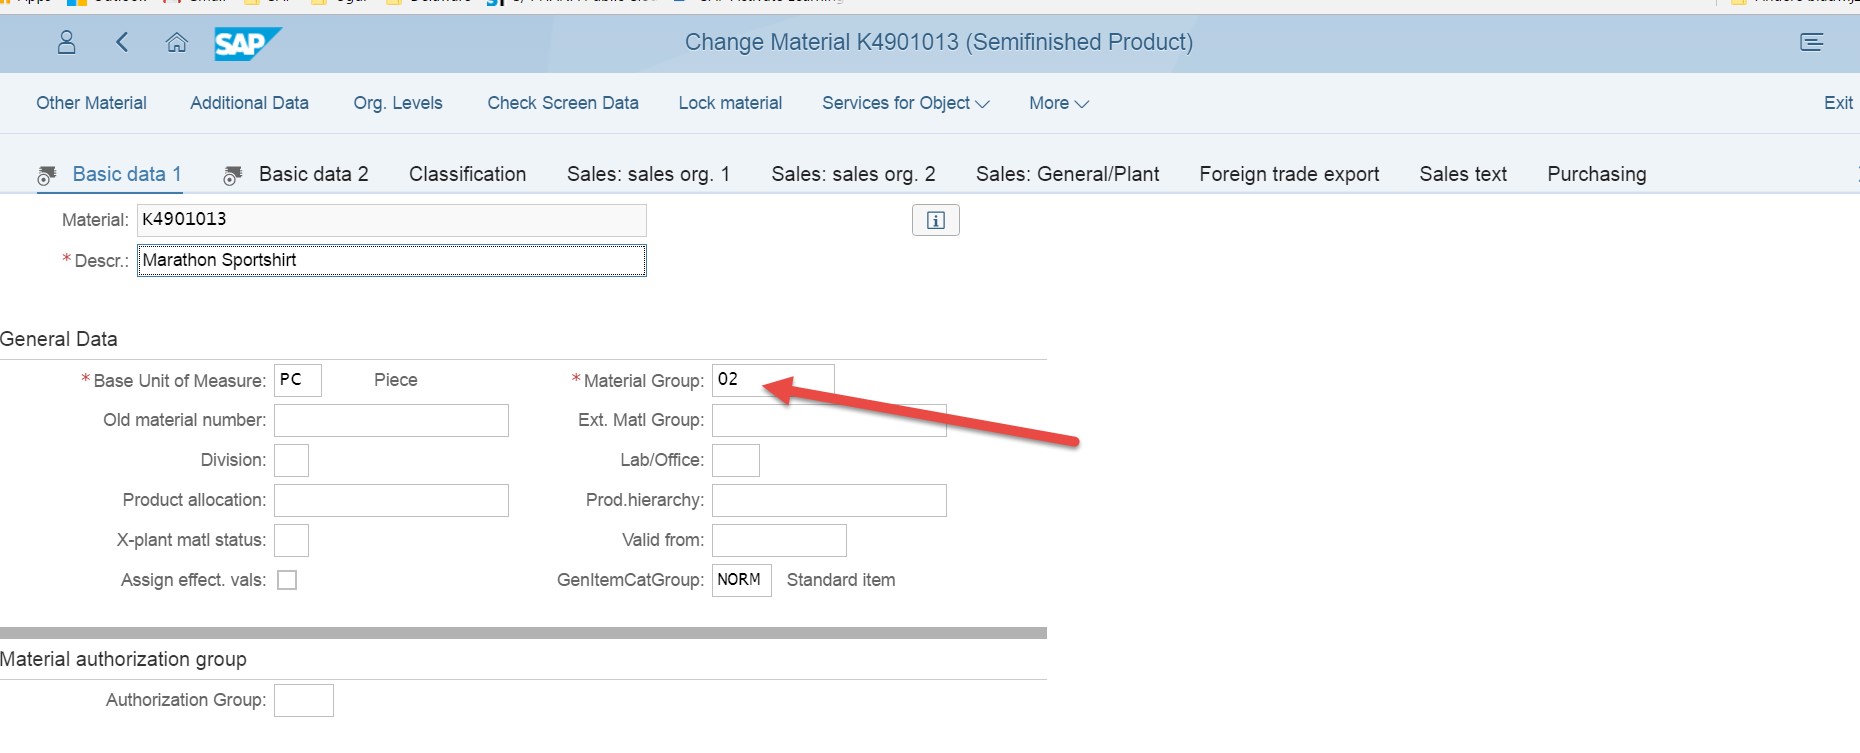This screenshot has width=1860, height=753.
Task: Open the Sales: sales org. 2 tab
Action: (853, 174)
